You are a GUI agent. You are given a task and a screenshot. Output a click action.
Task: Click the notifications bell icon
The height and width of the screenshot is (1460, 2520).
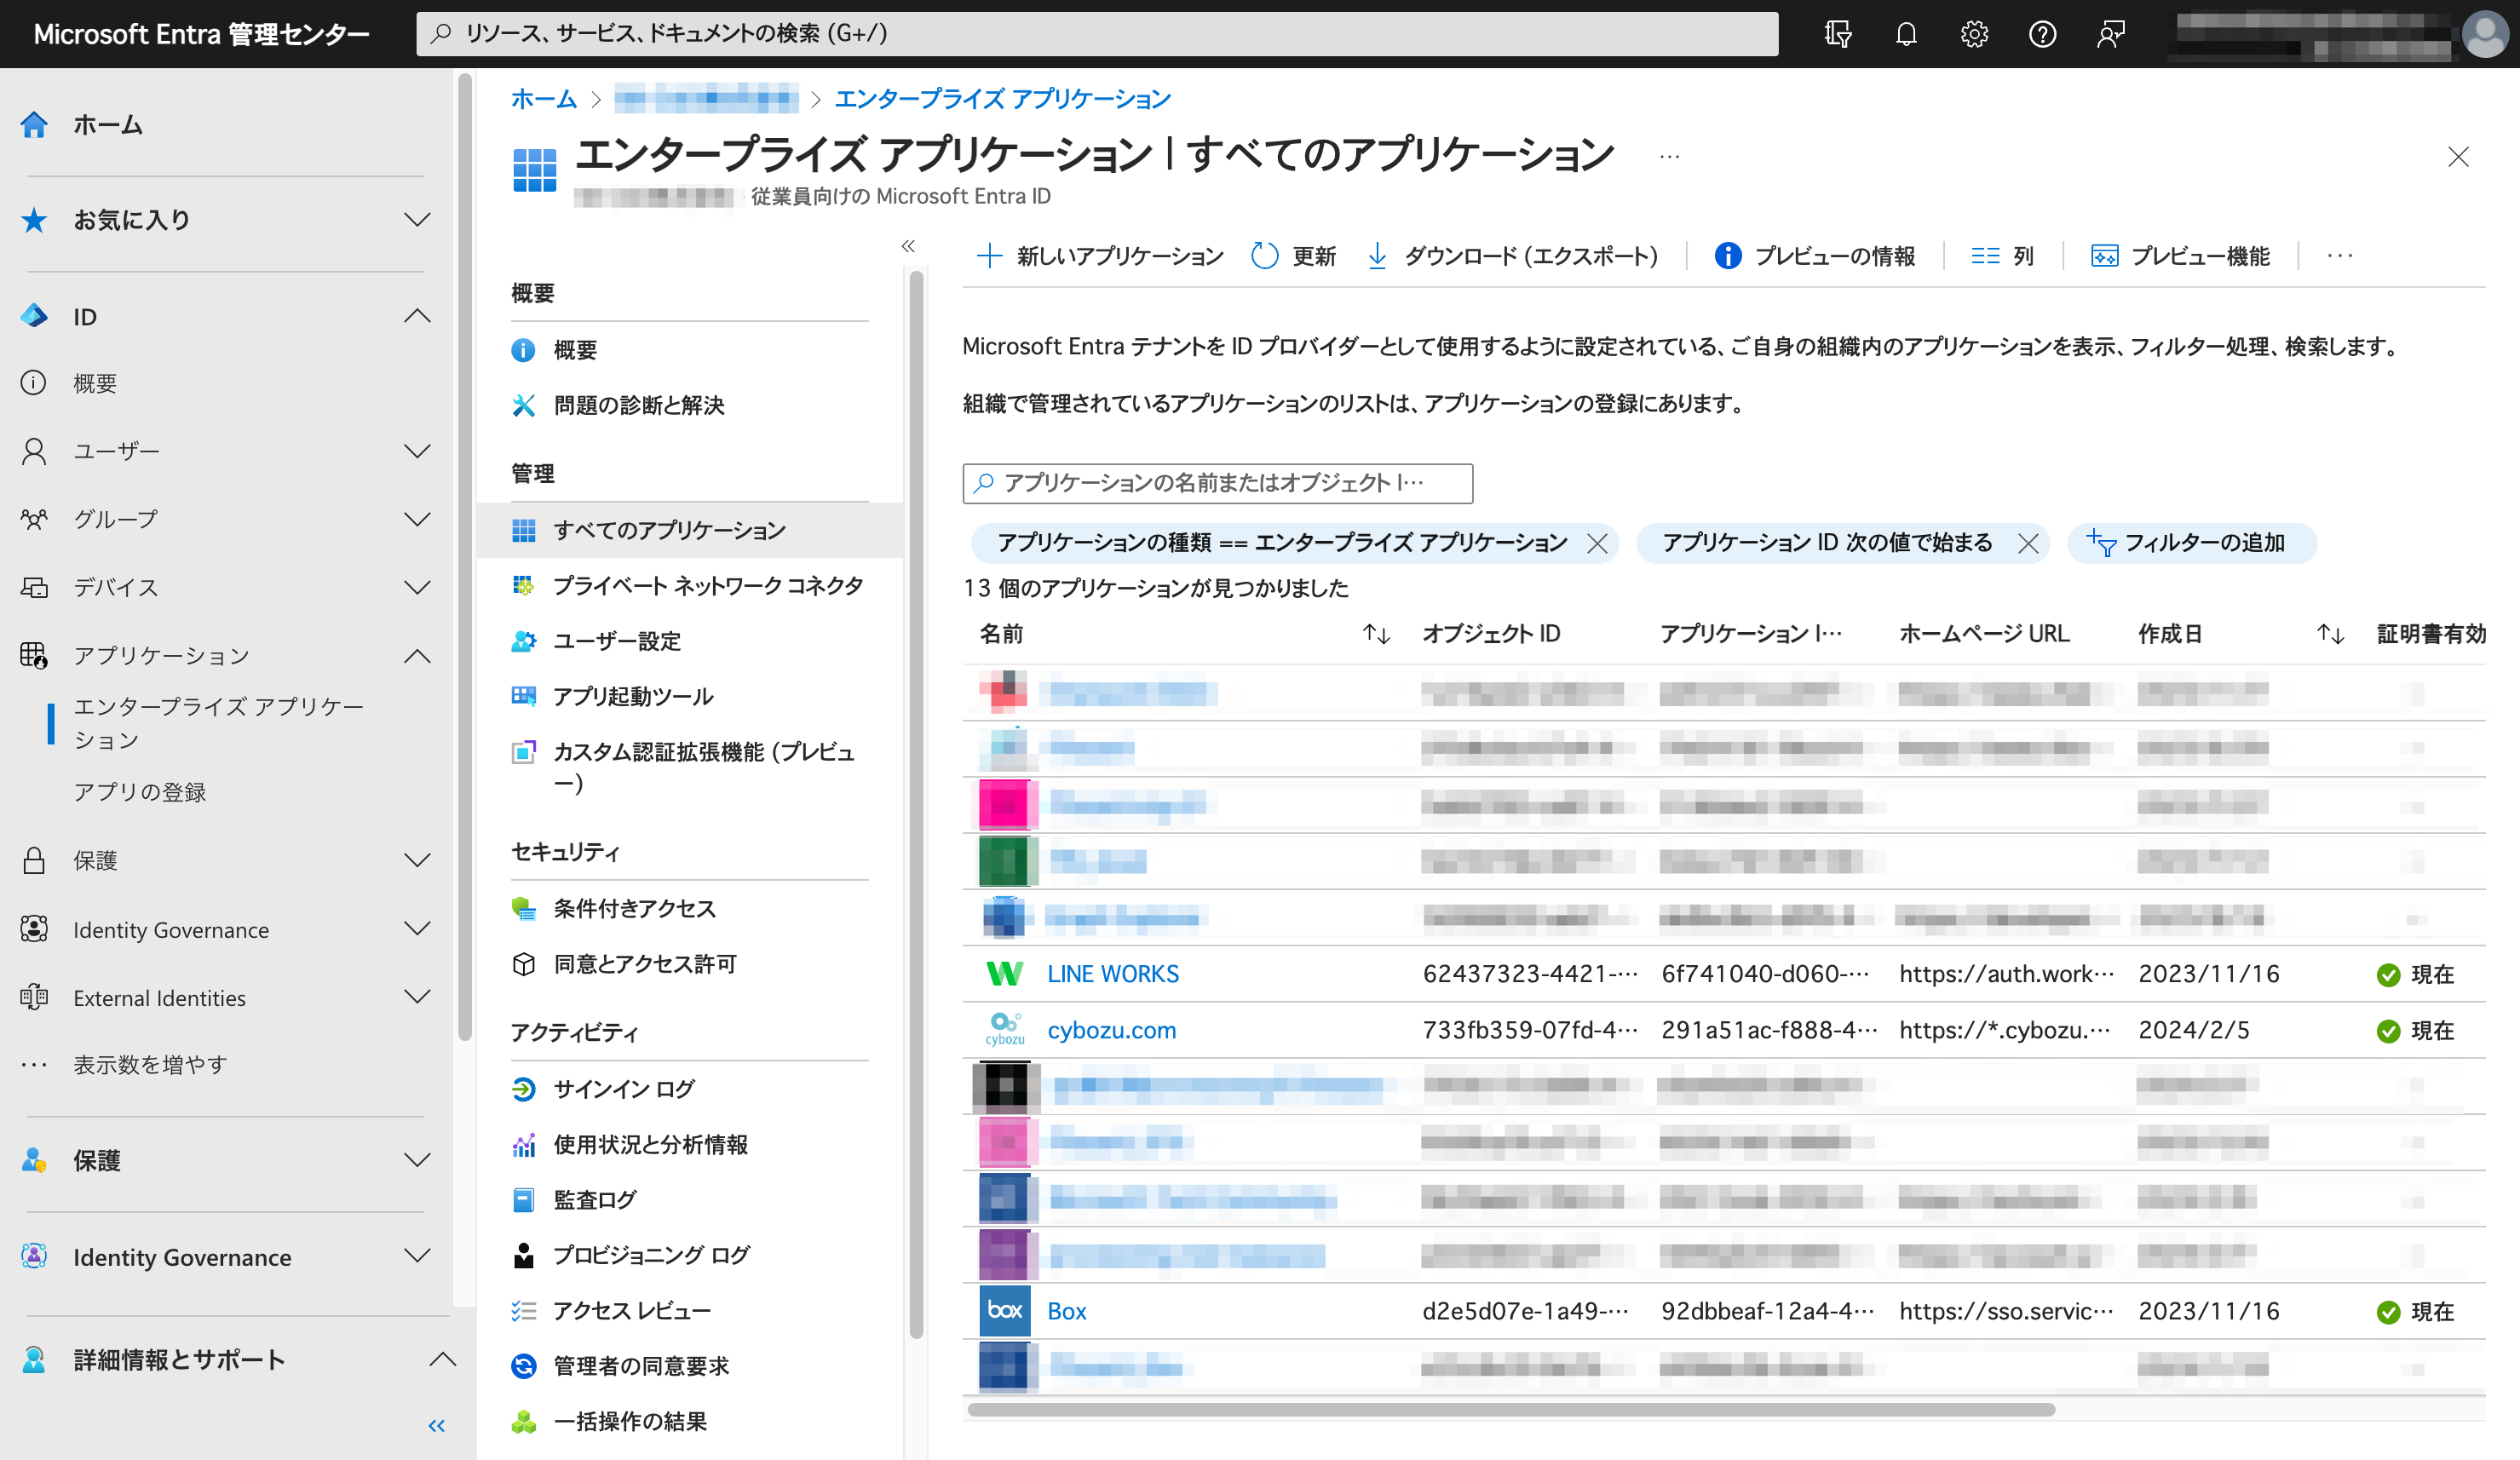pos(1906,34)
